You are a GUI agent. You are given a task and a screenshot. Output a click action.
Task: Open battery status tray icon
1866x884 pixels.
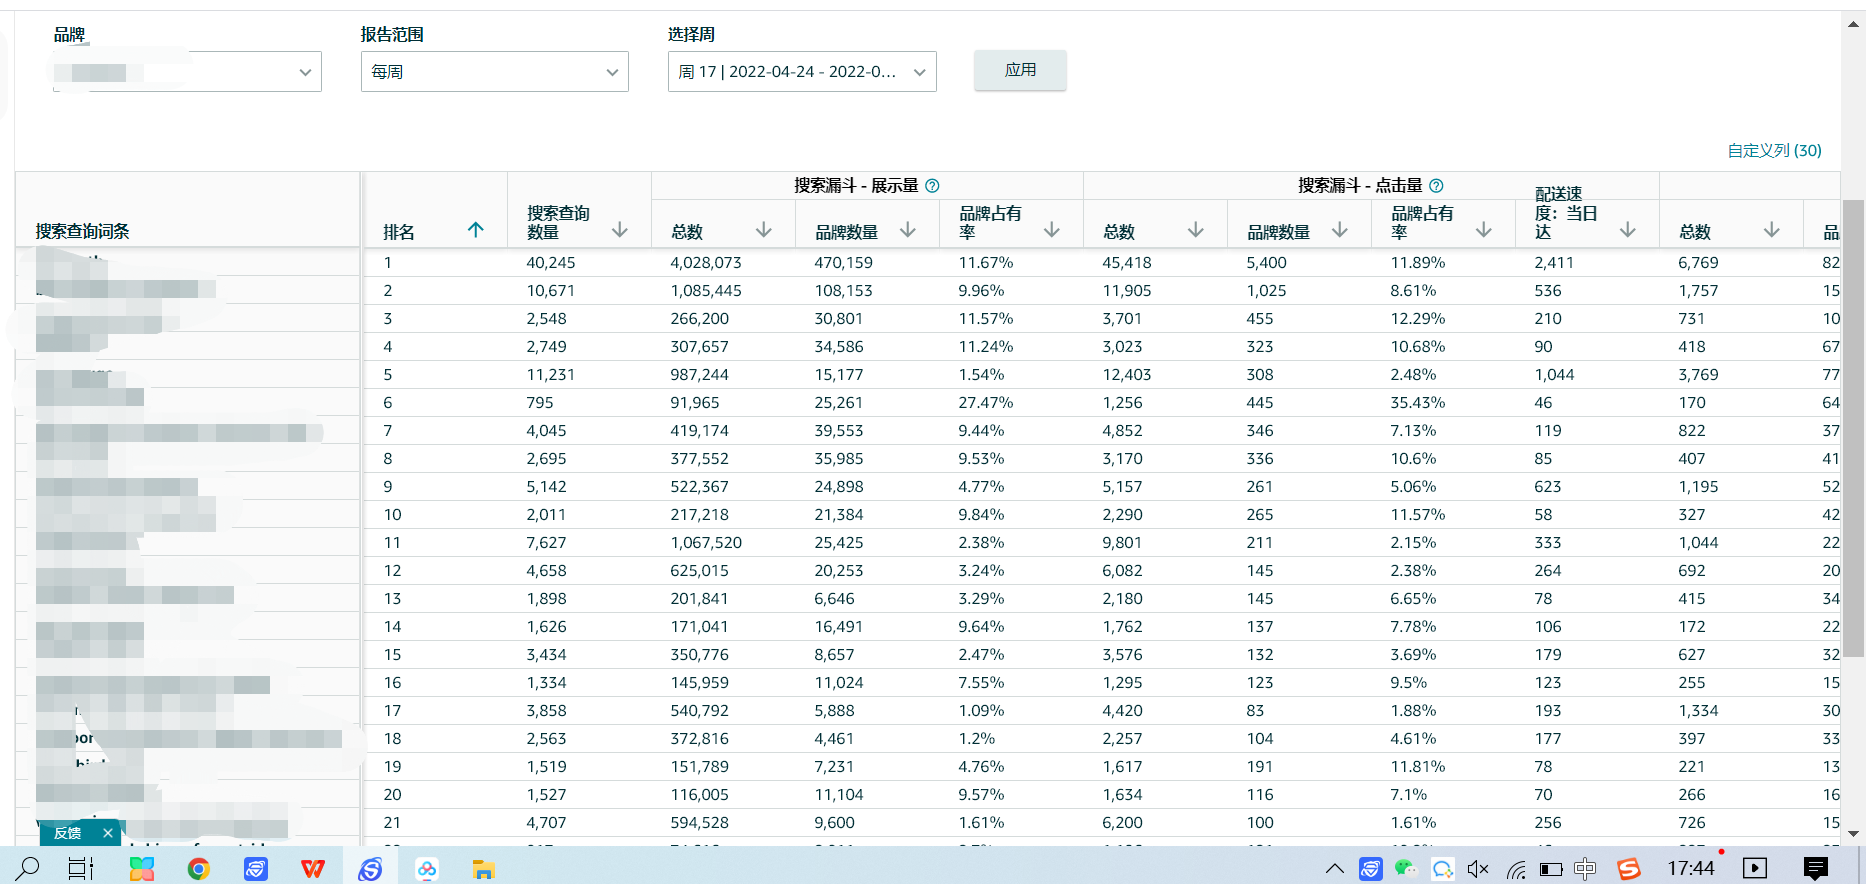1550,869
